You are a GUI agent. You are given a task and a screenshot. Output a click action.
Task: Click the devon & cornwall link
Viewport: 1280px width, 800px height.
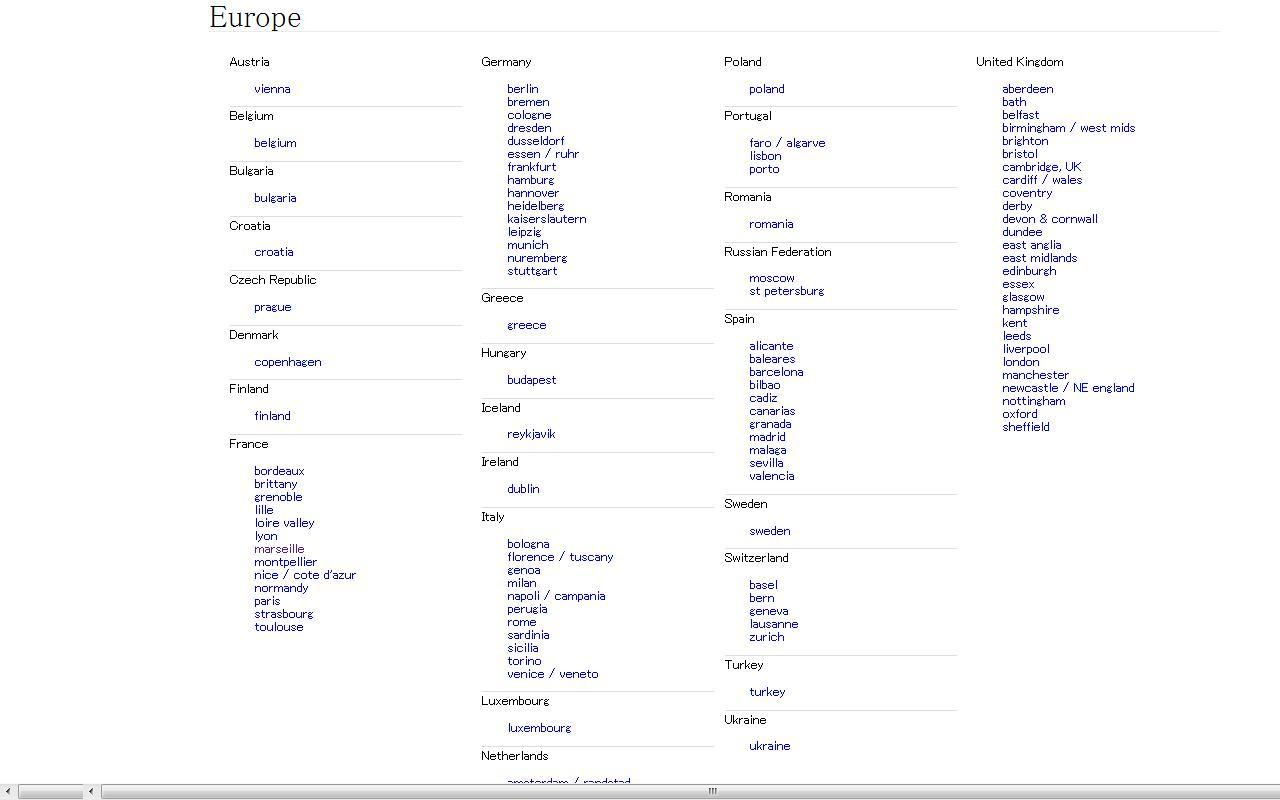(x=1050, y=219)
